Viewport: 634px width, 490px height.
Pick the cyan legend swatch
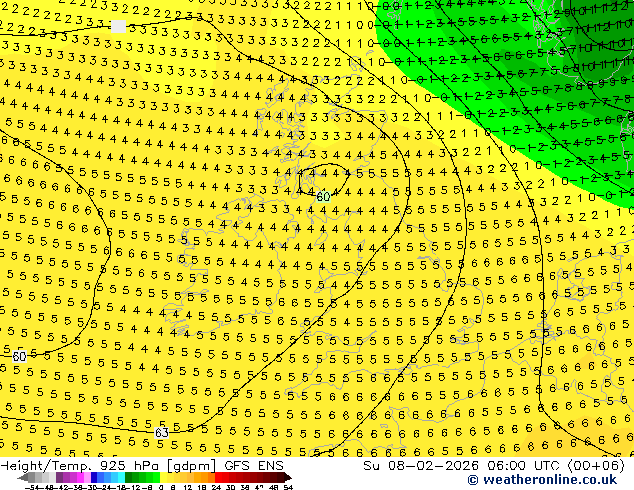121,477
